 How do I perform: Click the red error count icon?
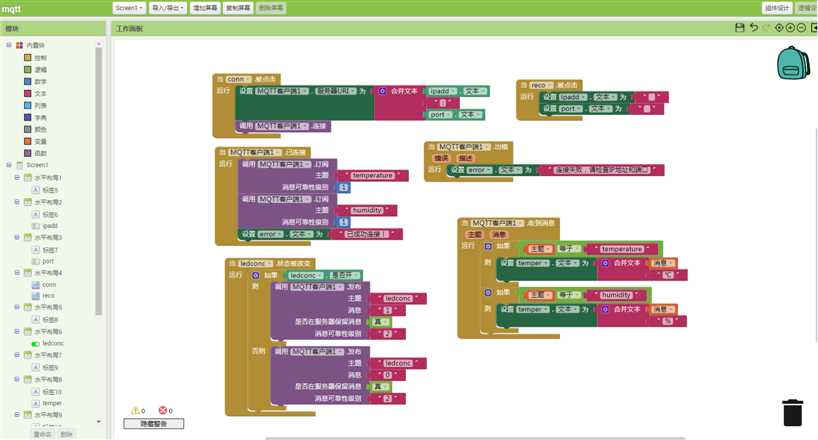[x=162, y=411]
